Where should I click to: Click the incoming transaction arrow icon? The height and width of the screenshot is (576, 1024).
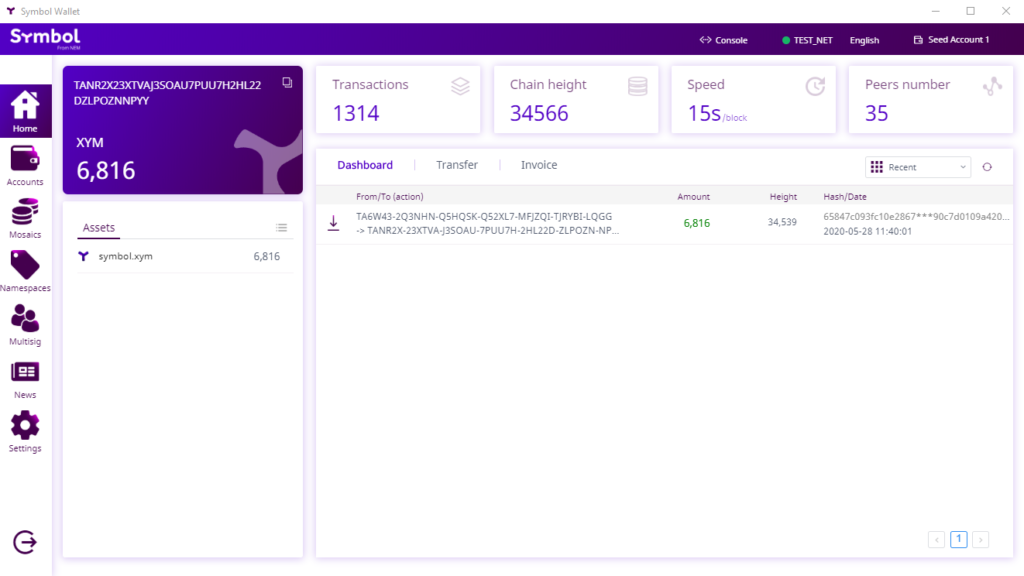pyautogui.click(x=334, y=223)
